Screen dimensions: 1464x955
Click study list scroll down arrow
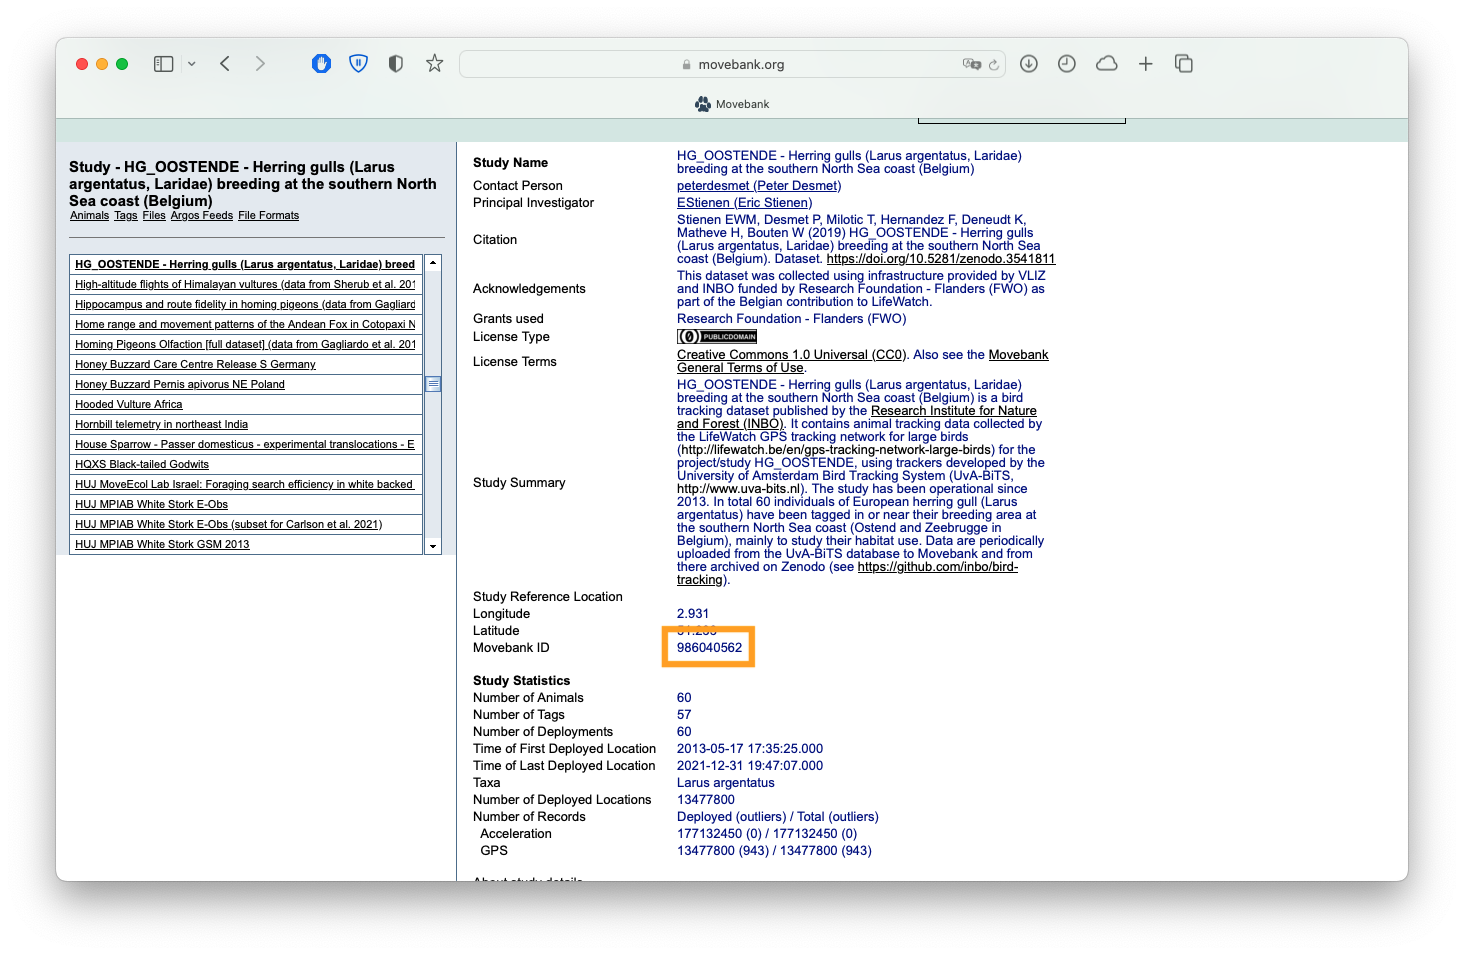click(433, 546)
